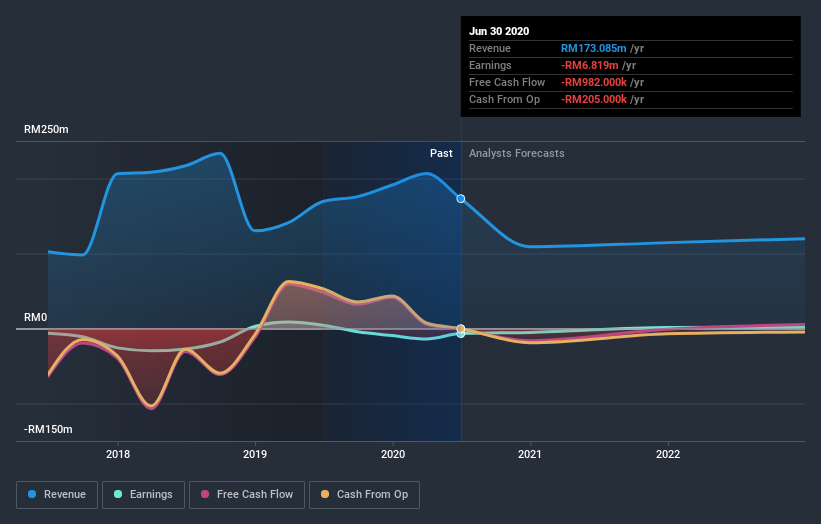Click the teal Earnings legend color dot
This screenshot has height=524, width=821.
[x=118, y=494]
